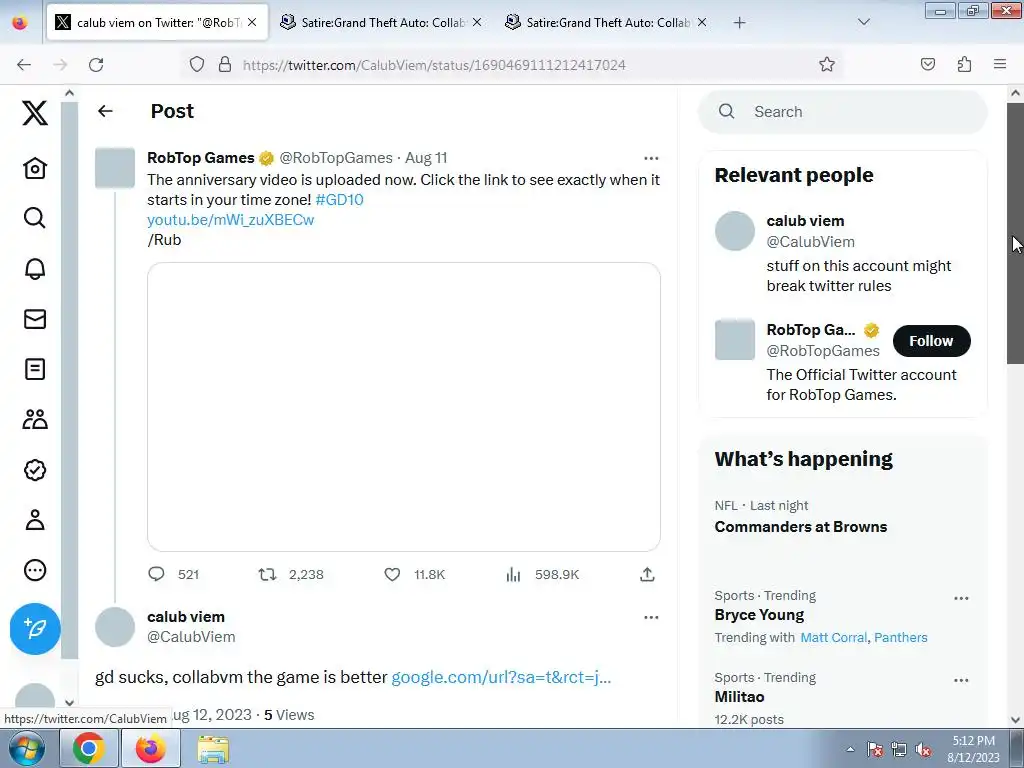Image resolution: width=1024 pixels, height=768 pixels.
Task: Open Panthers trending link
Action: 901,637
